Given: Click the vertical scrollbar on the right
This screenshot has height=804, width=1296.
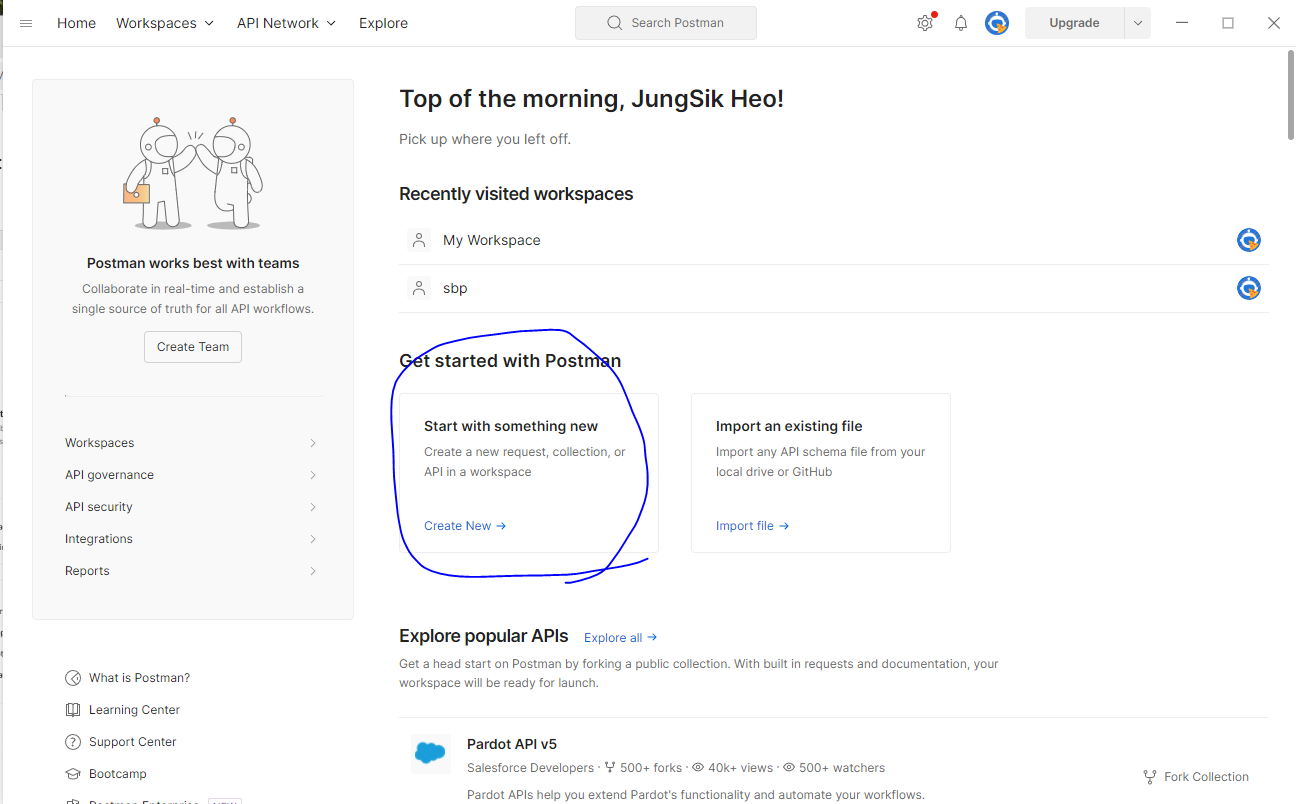Looking at the screenshot, I should [1290, 95].
